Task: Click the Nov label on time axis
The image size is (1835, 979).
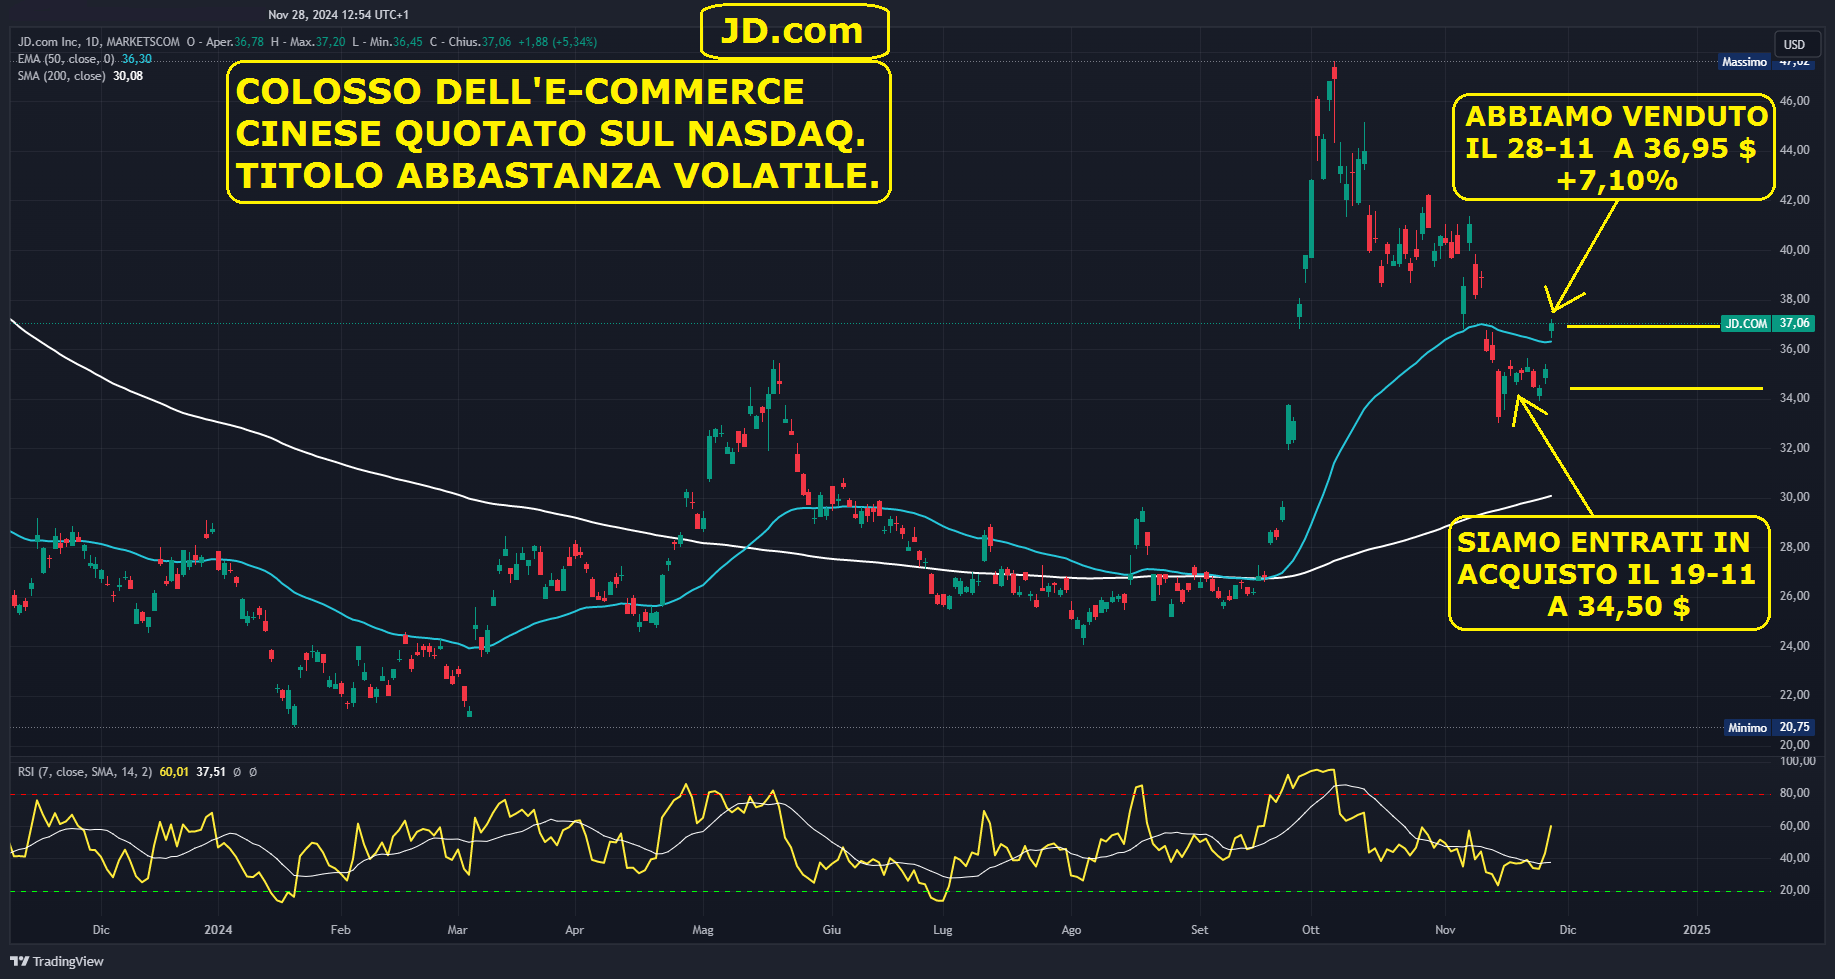Action: 1445,930
